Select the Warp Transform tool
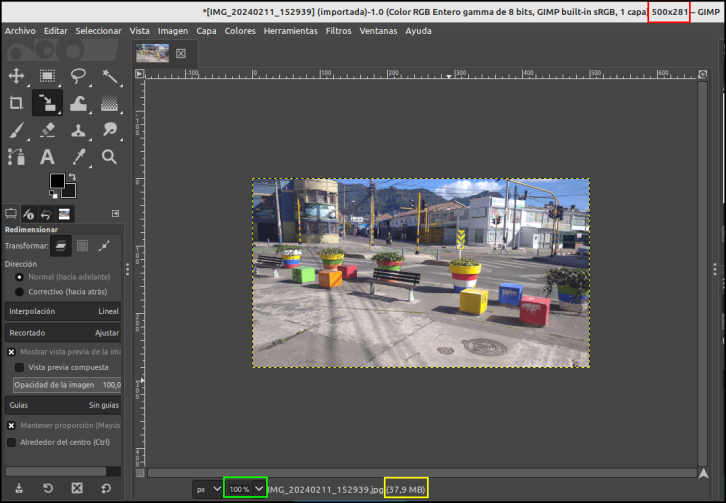Screen dimensions: 726x503 pyautogui.click(x=78, y=103)
